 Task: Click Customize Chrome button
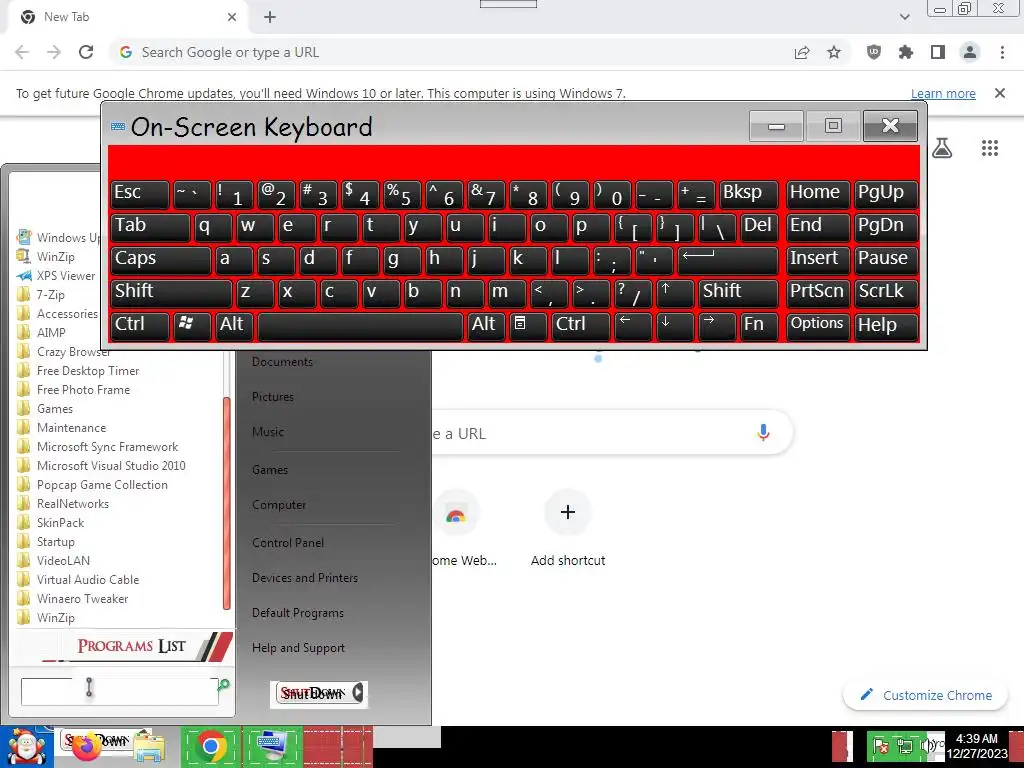(926, 695)
